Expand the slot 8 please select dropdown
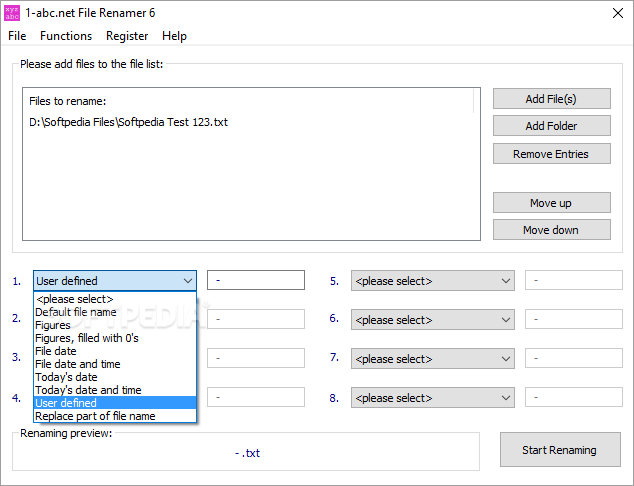Viewport: 634px width, 486px height. coord(433,398)
